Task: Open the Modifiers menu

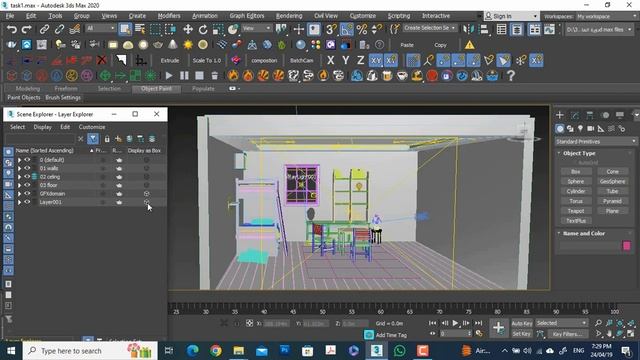Action: coord(169,16)
